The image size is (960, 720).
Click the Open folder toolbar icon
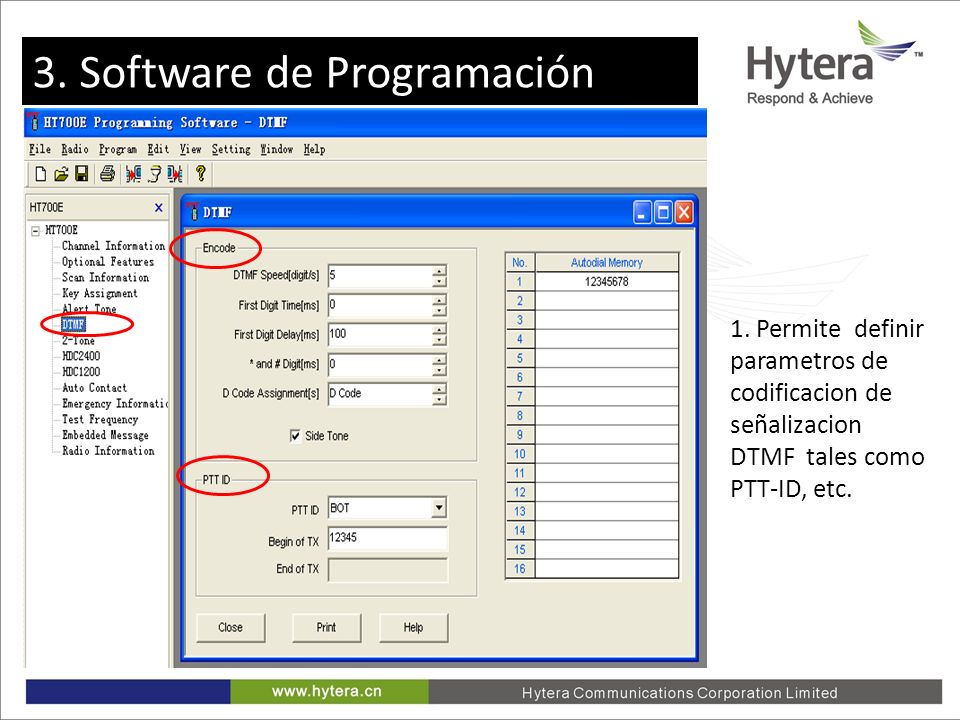click(61, 174)
